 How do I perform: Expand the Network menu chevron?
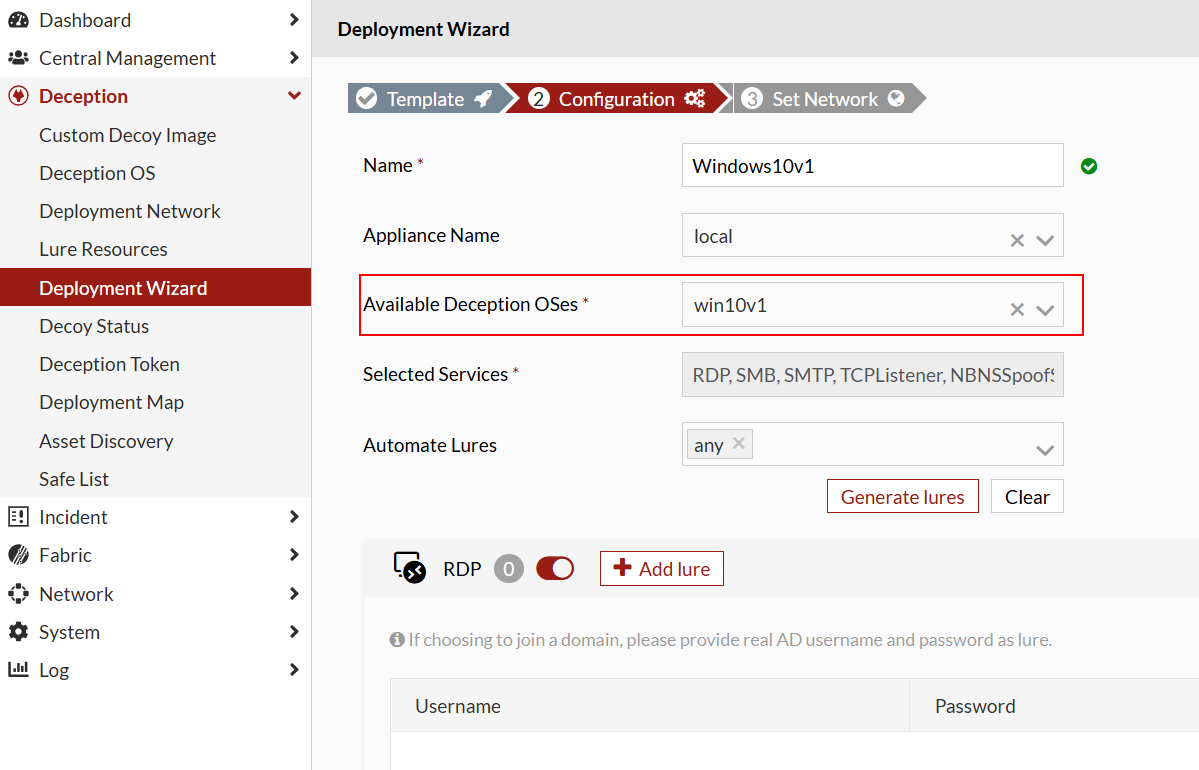[x=294, y=594]
